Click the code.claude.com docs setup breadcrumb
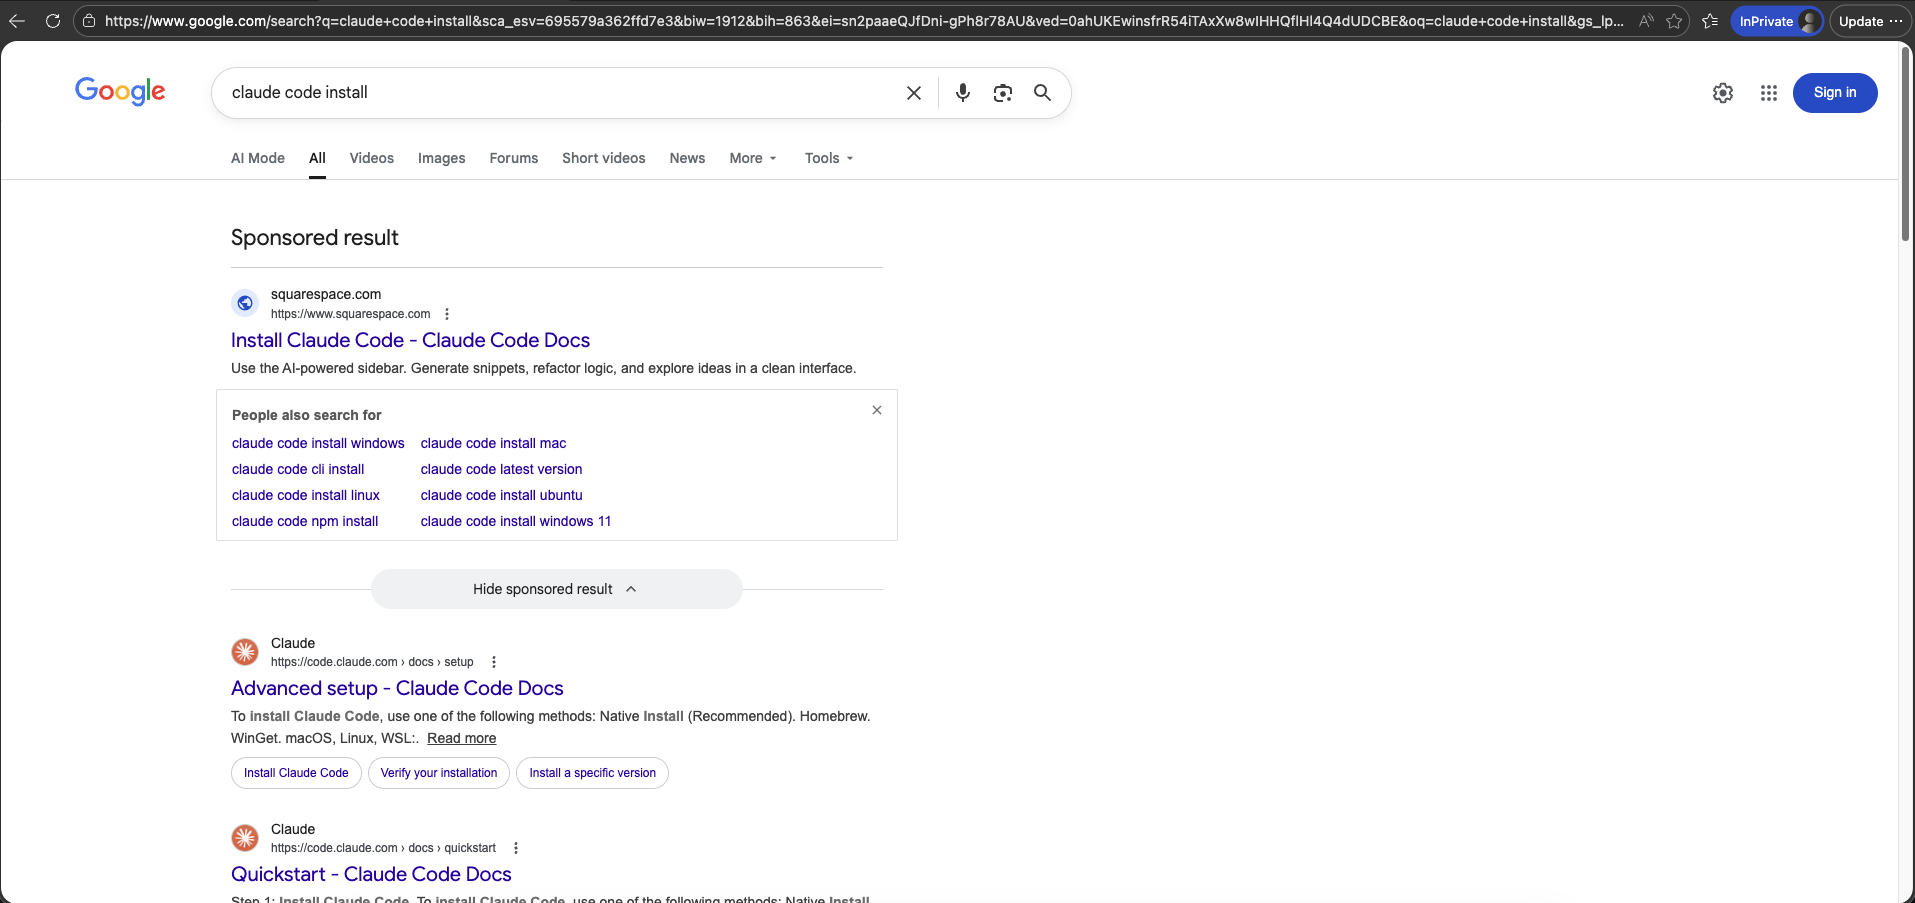Viewport: 1915px width, 903px height. coord(372,662)
